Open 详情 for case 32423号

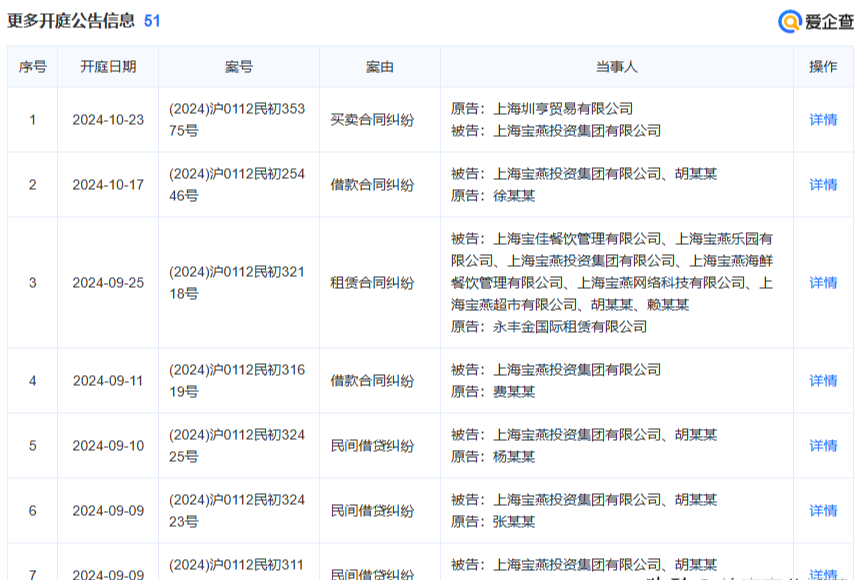(823, 511)
